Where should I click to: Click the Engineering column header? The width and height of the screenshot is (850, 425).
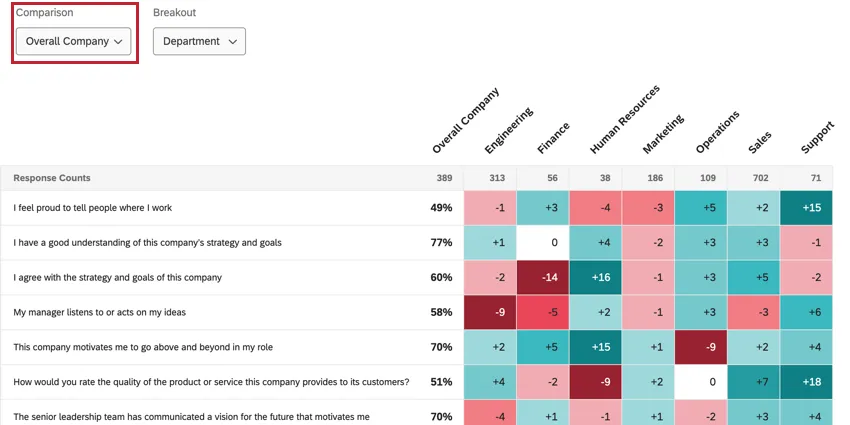point(509,130)
